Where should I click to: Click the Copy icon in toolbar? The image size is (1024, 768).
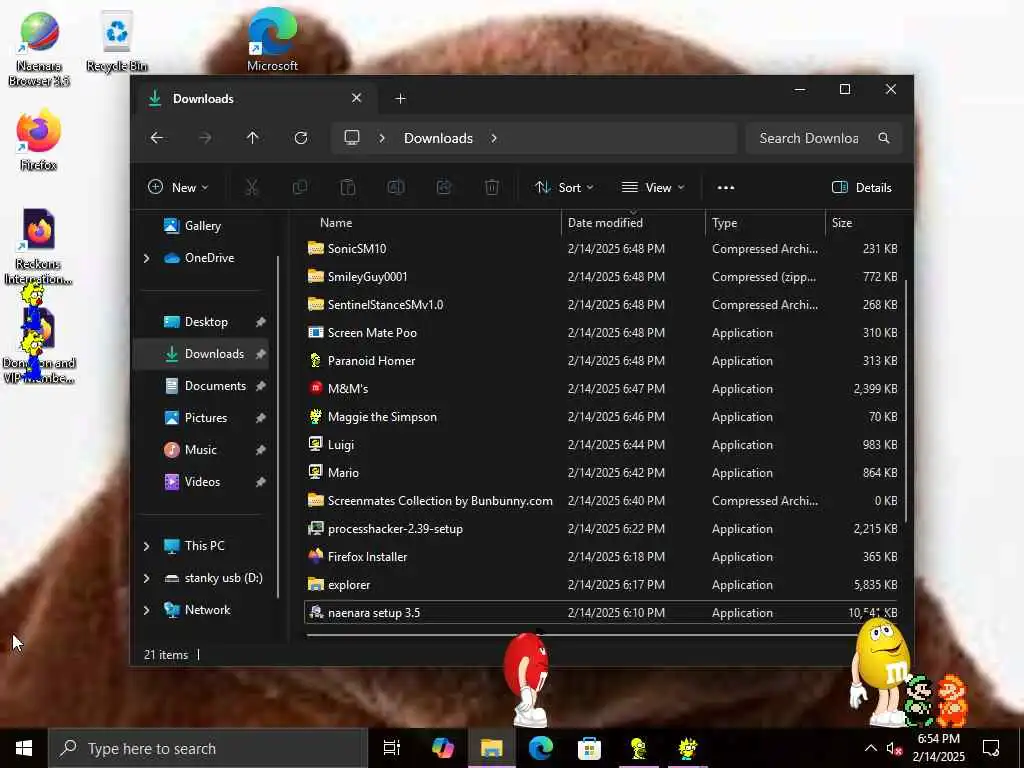pyautogui.click(x=300, y=187)
